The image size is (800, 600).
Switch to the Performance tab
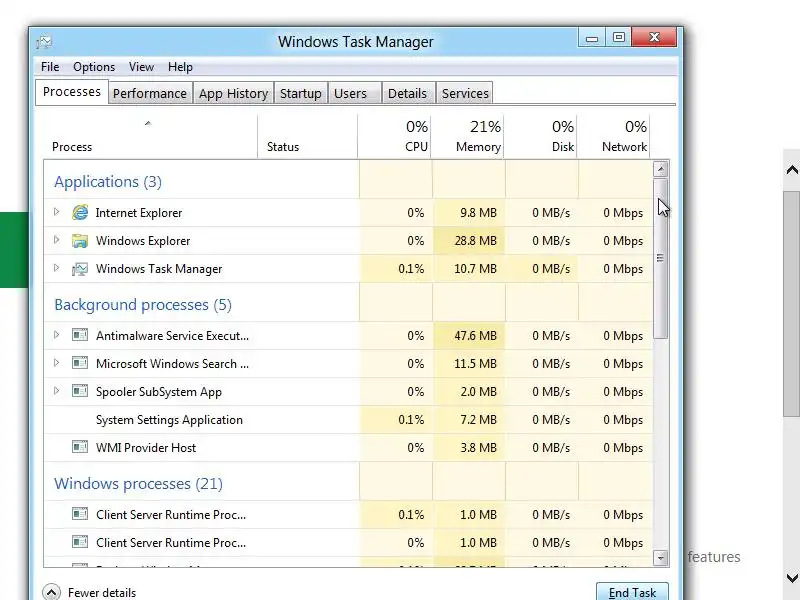[x=150, y=93]
